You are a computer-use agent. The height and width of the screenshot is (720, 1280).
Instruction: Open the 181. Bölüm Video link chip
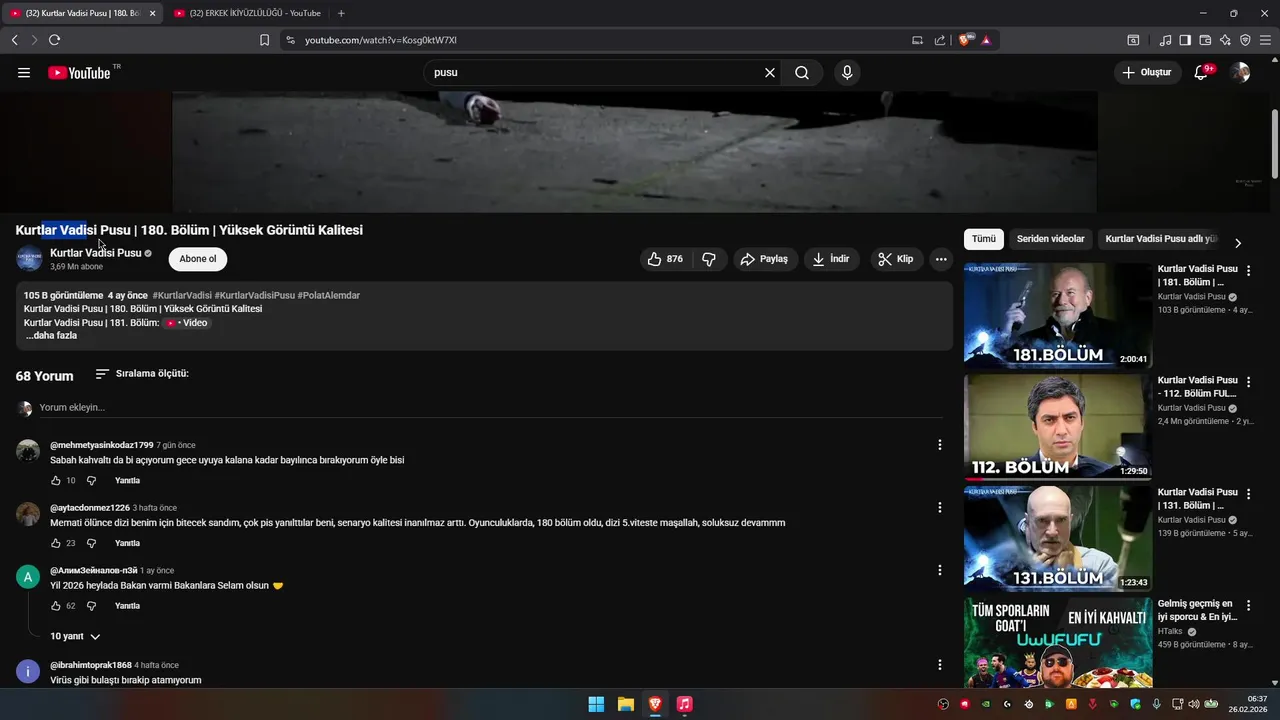tap(187, 323)
